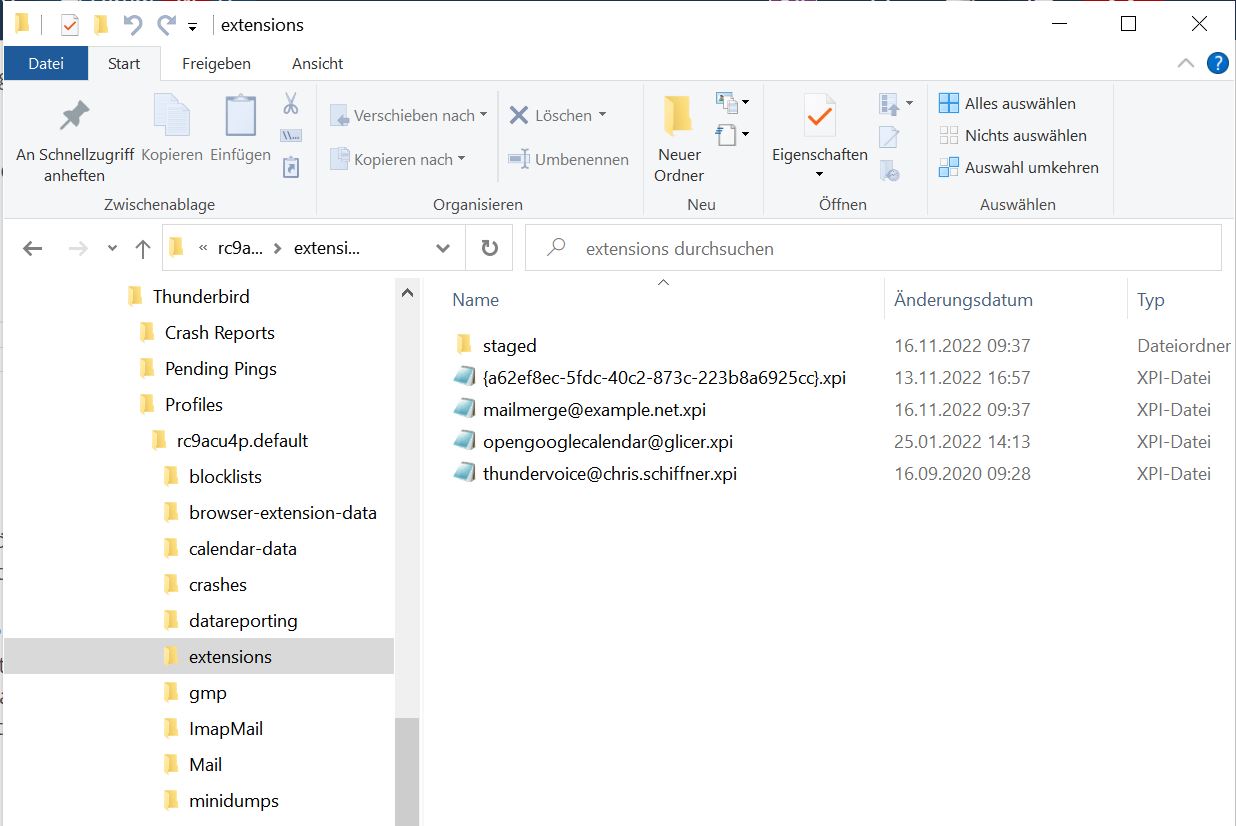The width and height of the screenshot is (1236, 826).
Task: Click the redo arrow in title bar
Action: 166,24
